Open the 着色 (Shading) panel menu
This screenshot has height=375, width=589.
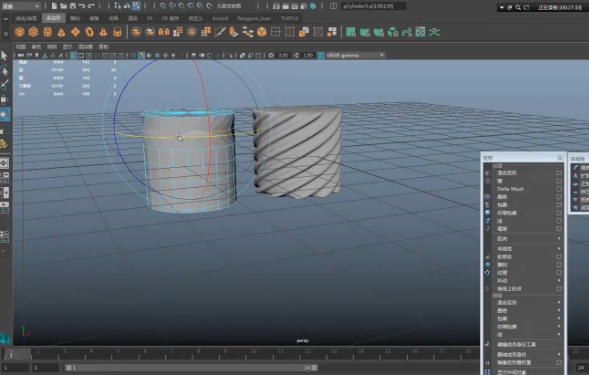point(36,47)
